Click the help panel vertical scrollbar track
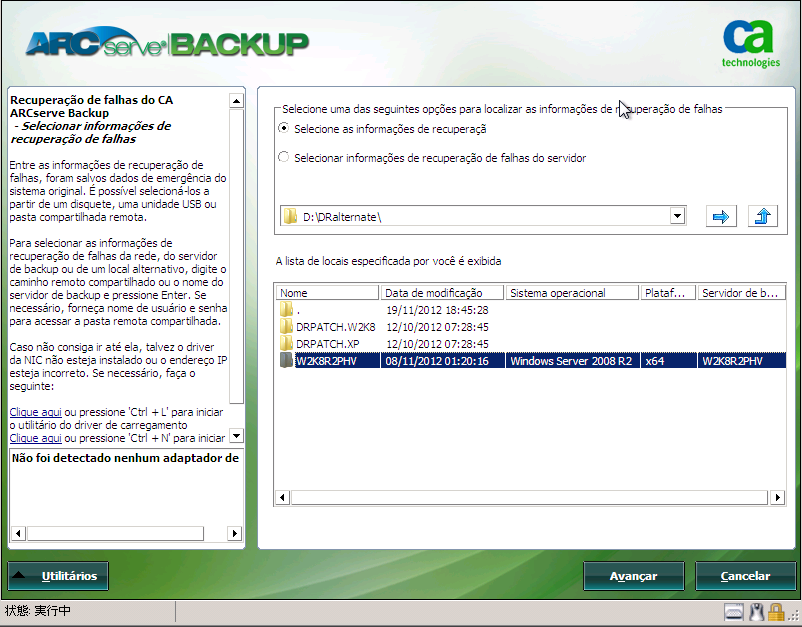 pyautogui.click(x=236, y=256)
